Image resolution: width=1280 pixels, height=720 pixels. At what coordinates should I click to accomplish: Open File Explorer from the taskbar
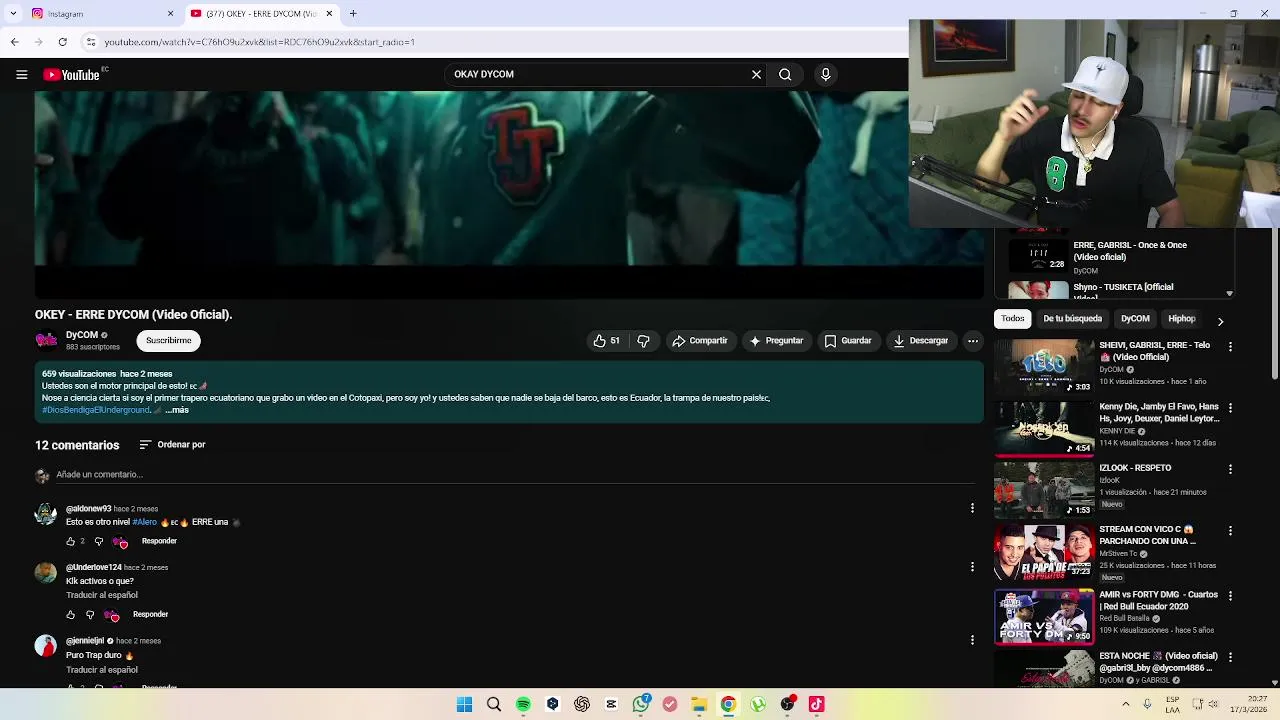tap(699, 704)
